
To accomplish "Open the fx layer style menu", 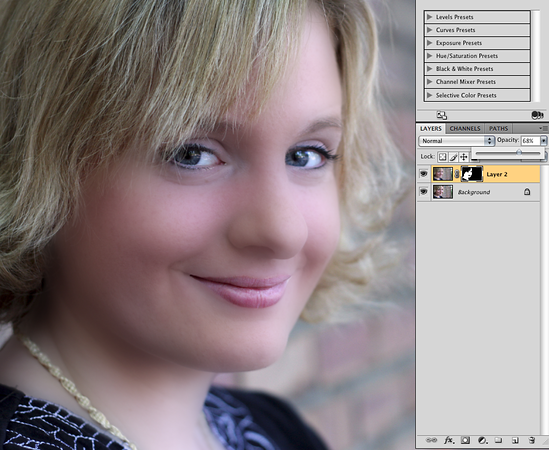I will 449,440.
